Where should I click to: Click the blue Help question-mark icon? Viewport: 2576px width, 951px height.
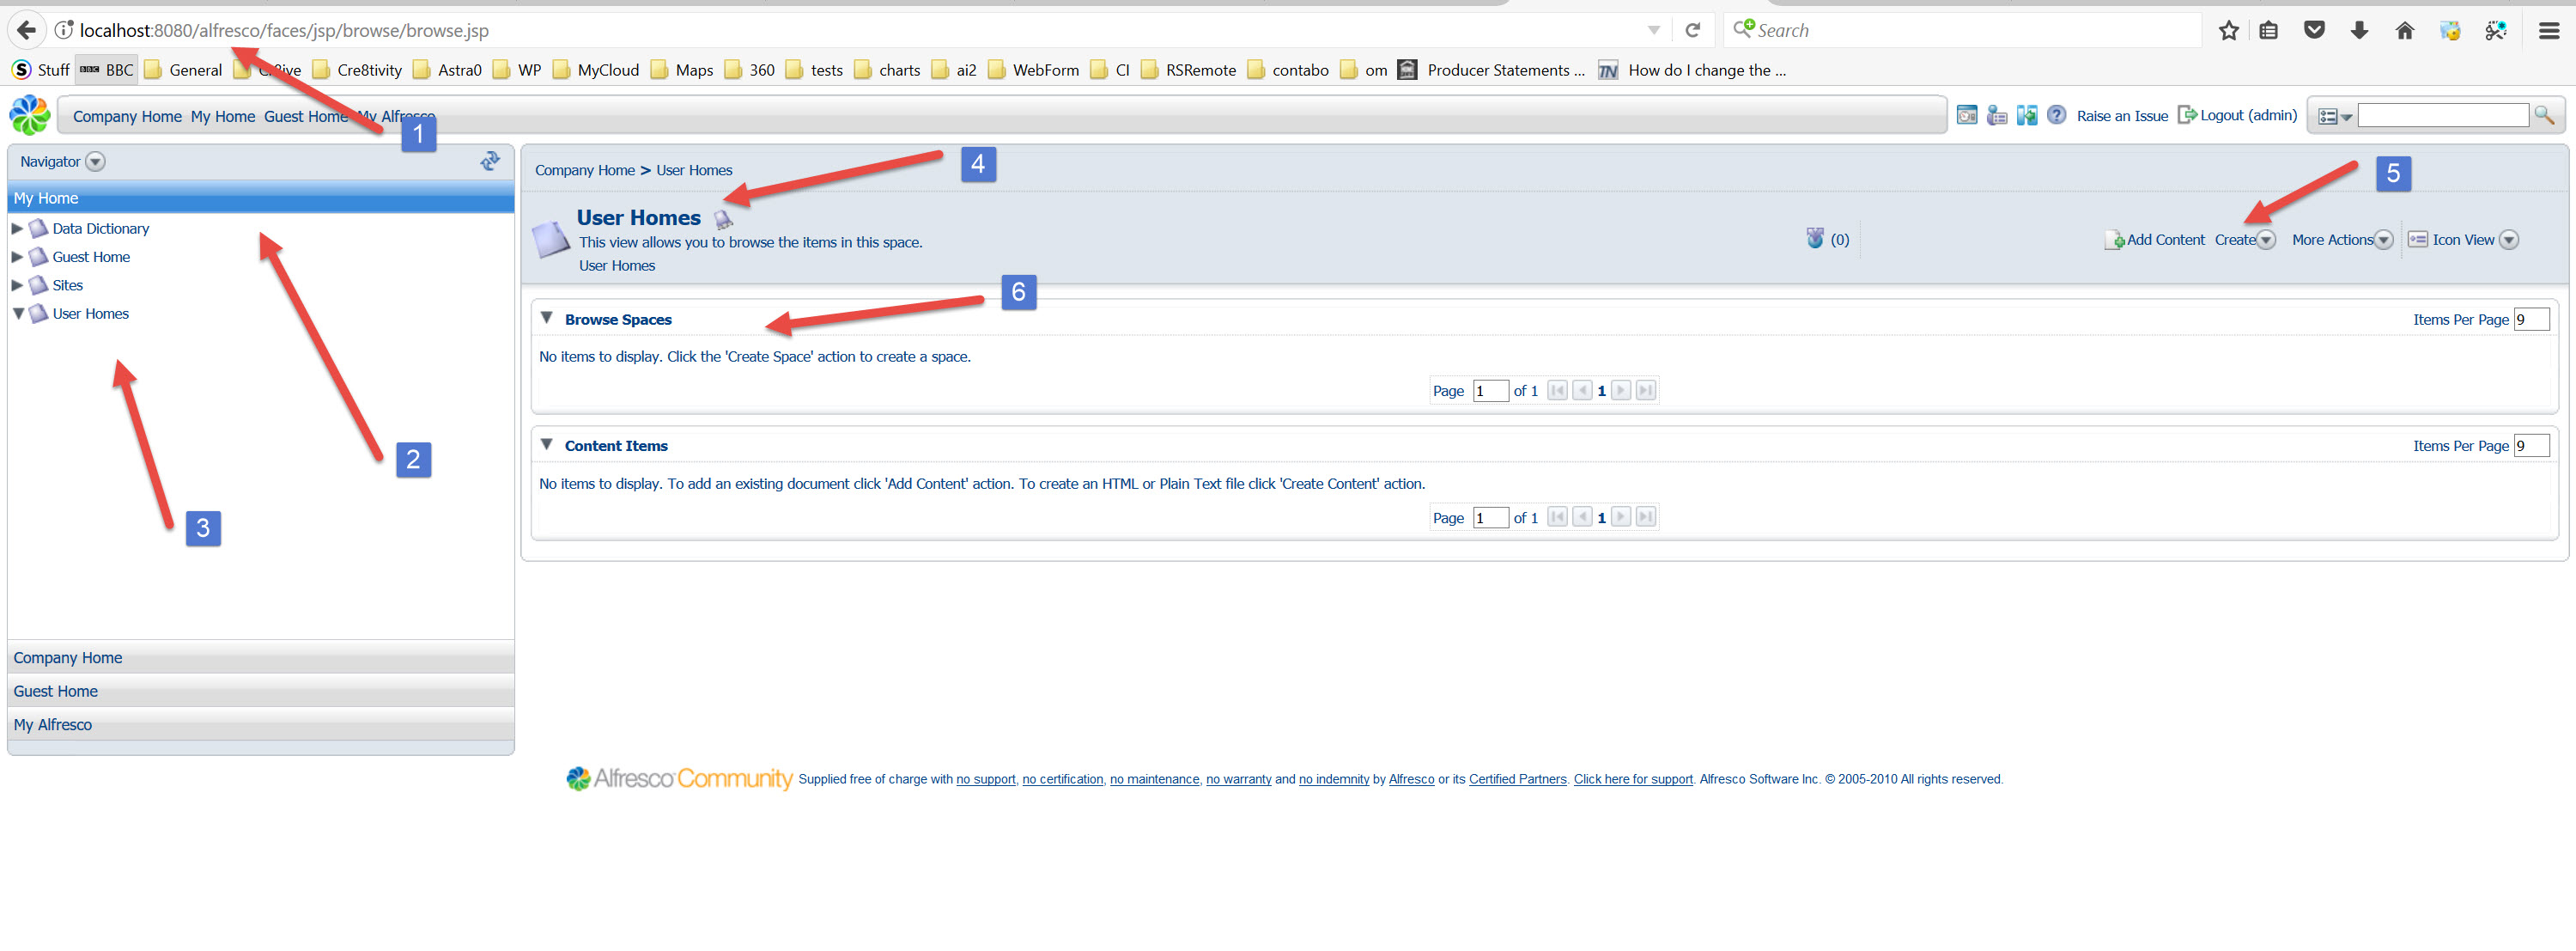coord(2056,115)
